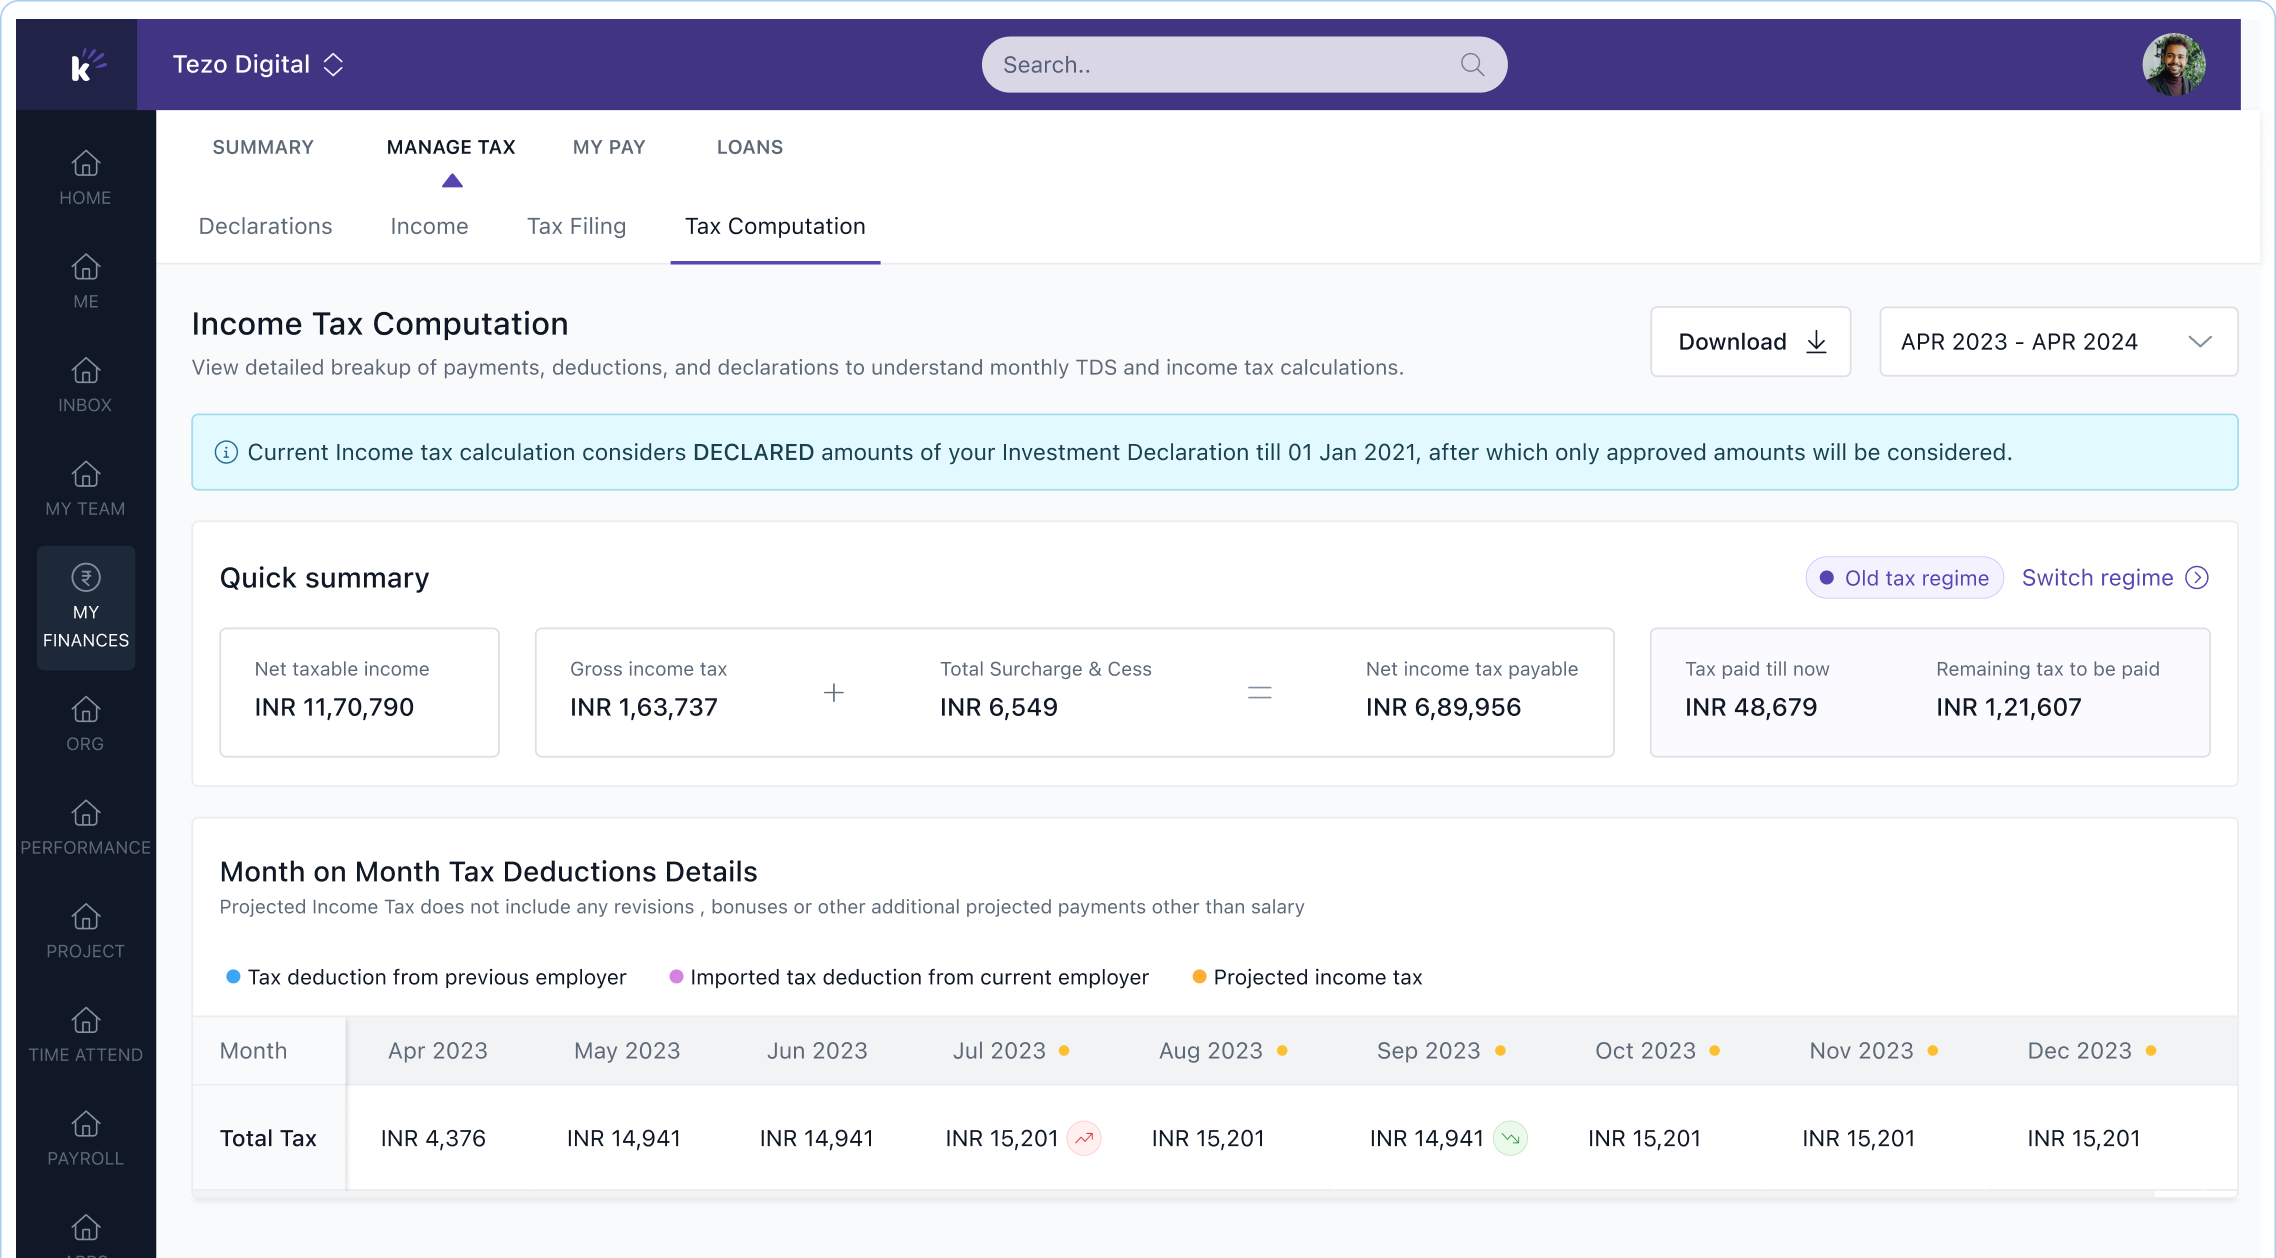Click the 'INR 6,89,956' net payable value

(1443, 707)
